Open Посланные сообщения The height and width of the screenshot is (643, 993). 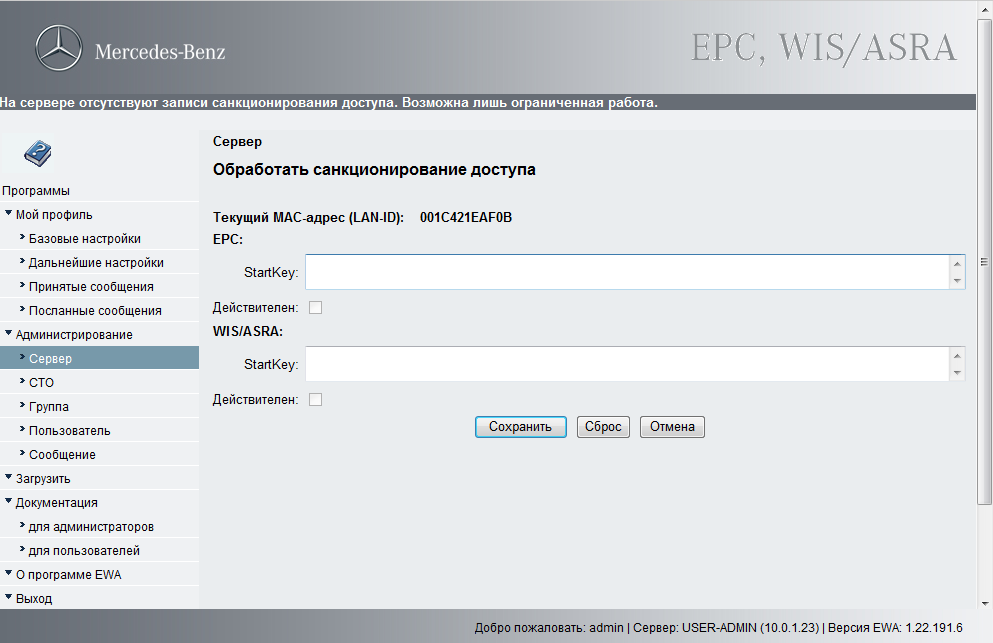click(95, 311)
